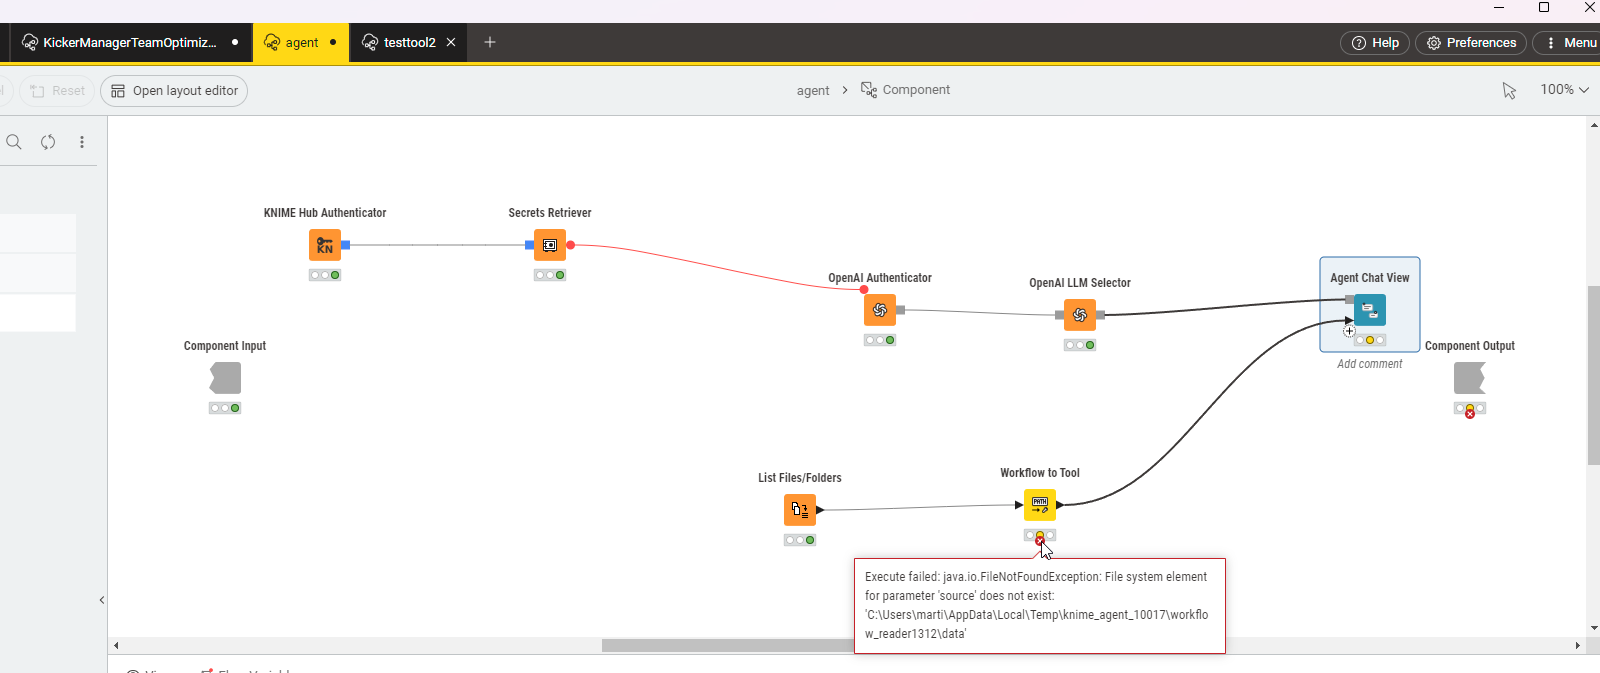
Task: Select the KNIME Hub Authenticator node icon
Action: [x=325, y=245]
